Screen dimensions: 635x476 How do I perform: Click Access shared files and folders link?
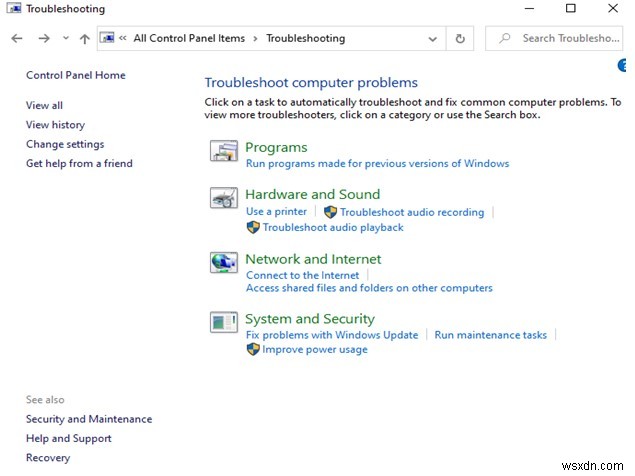[369, 288]
